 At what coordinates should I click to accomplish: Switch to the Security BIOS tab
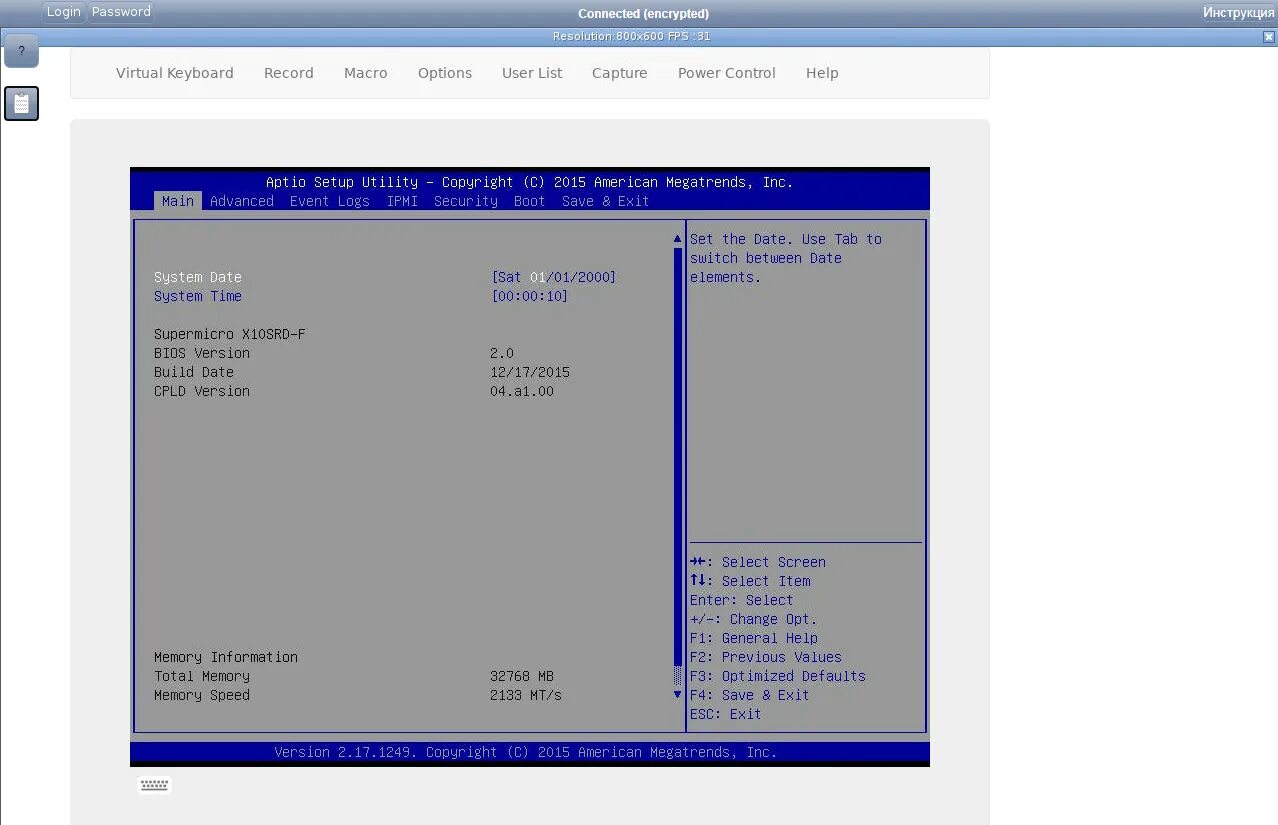click(x=466, y=201)
